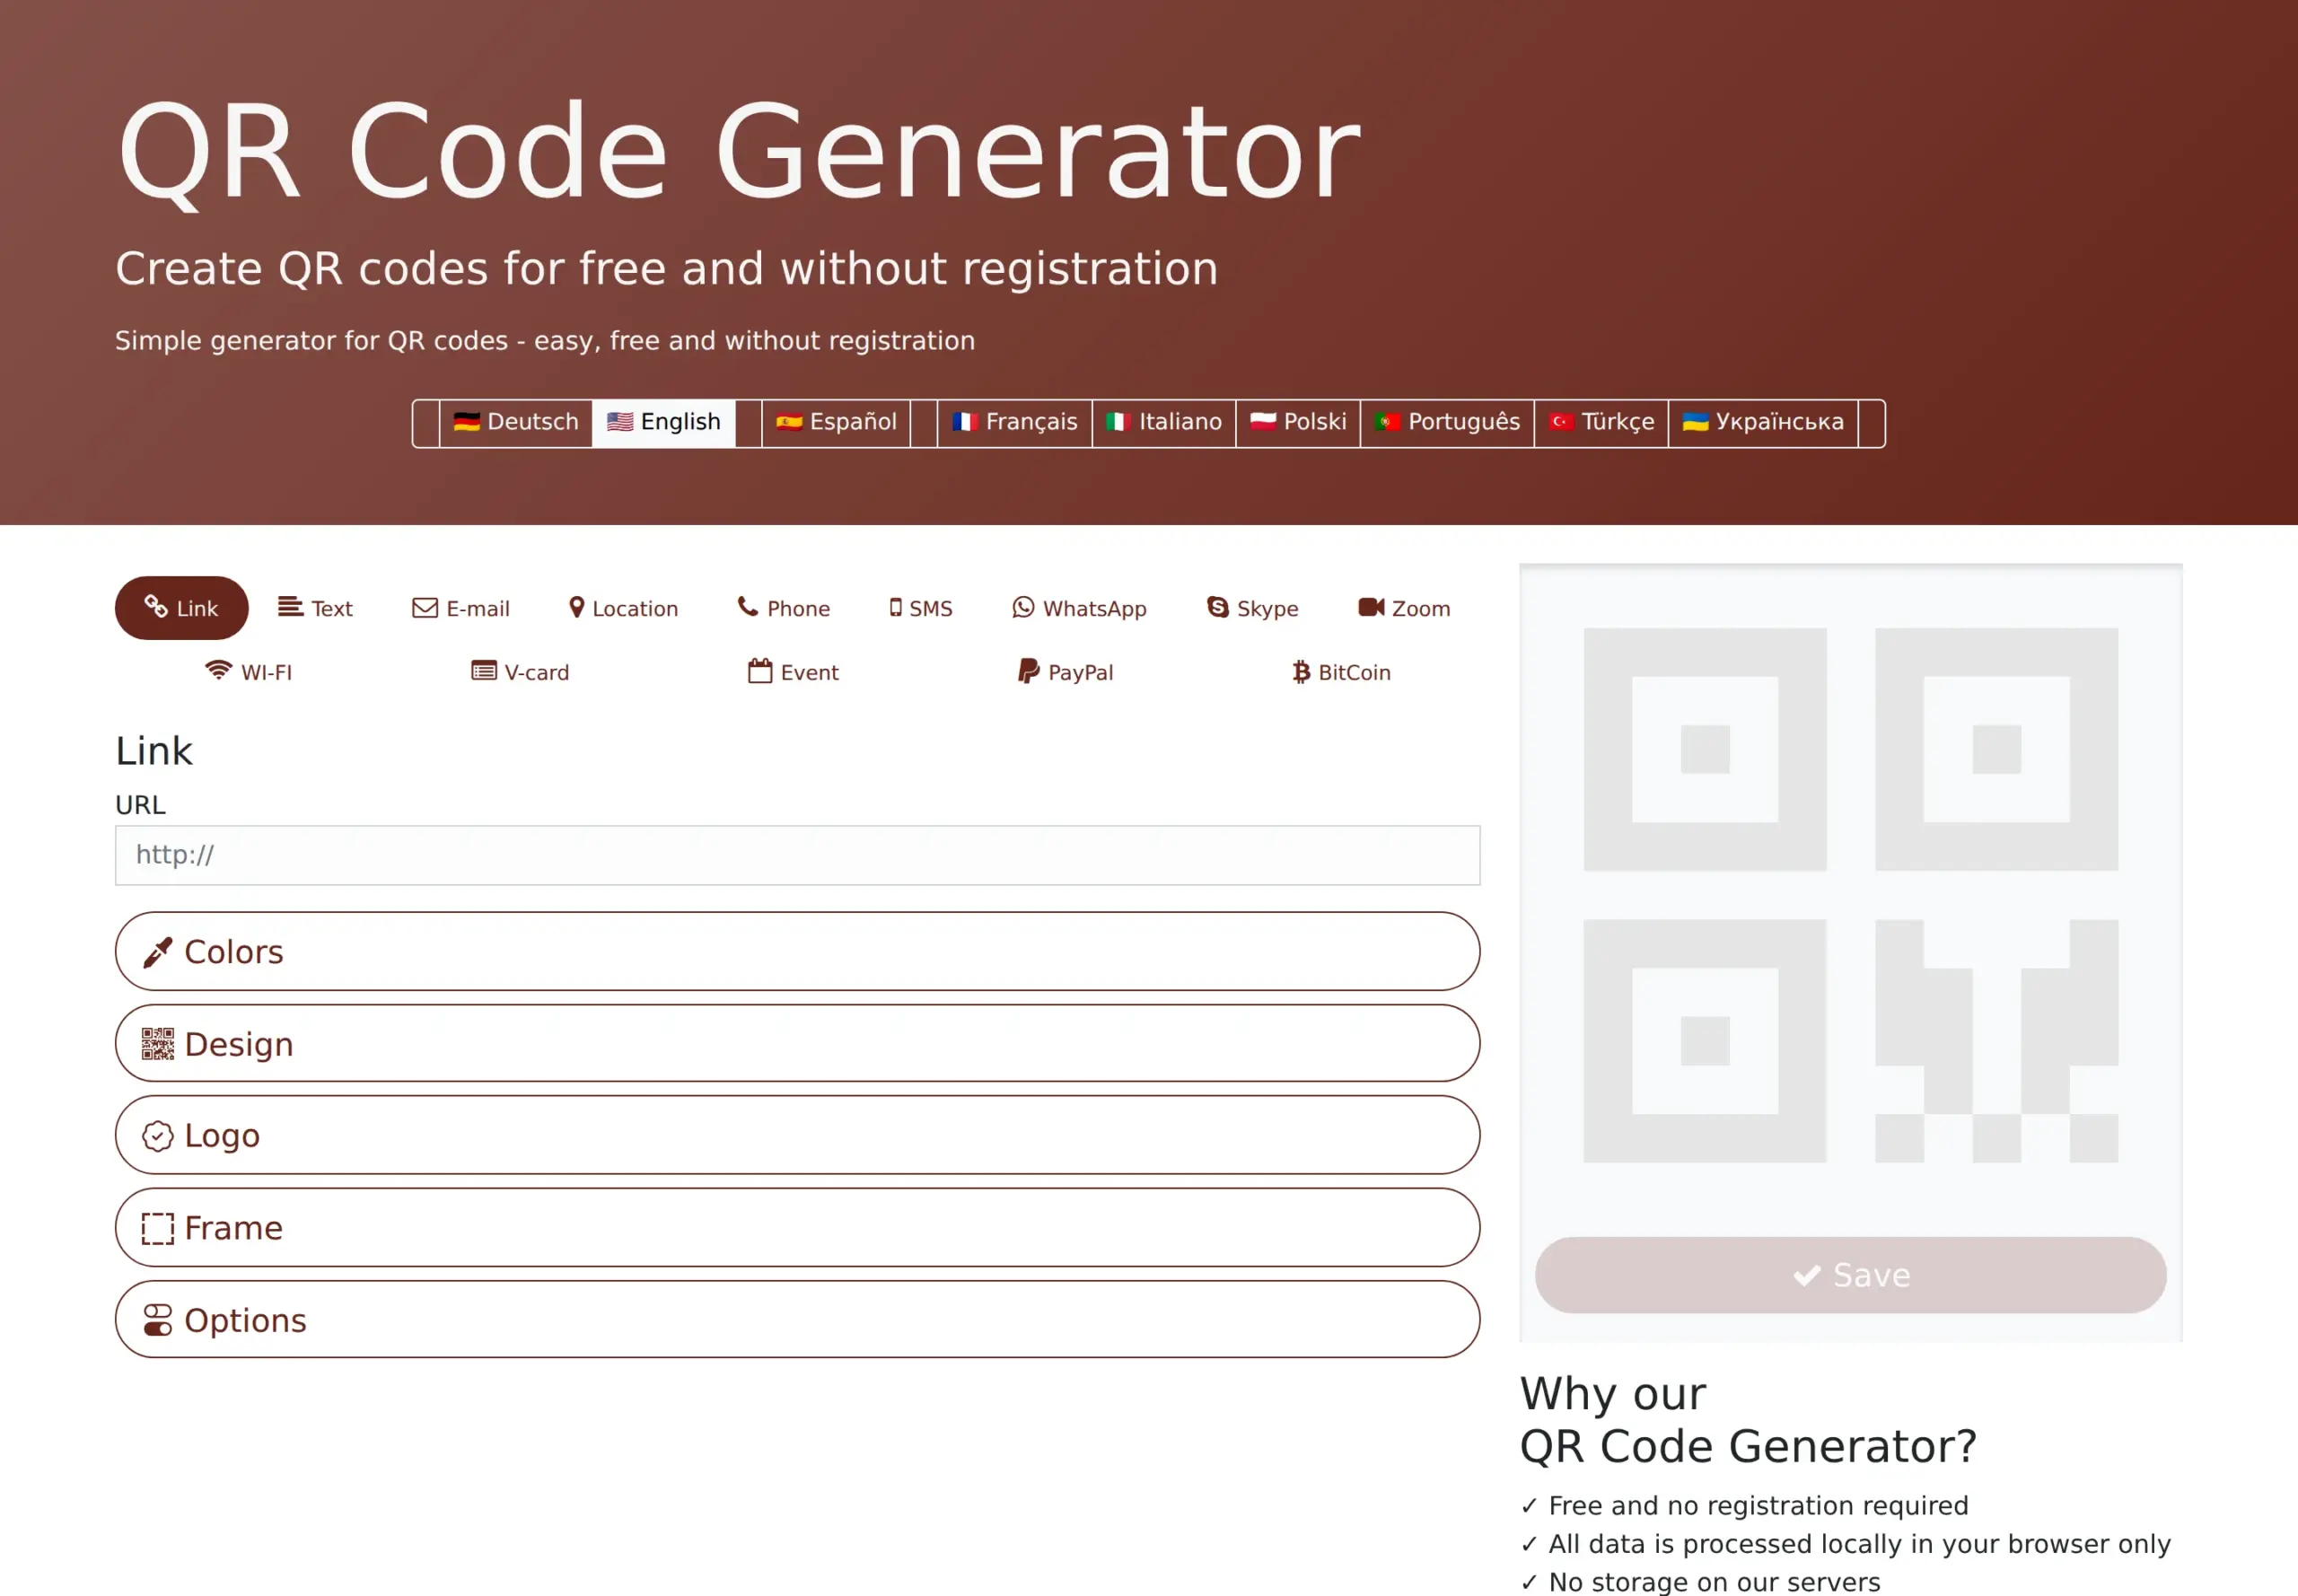The image size is (2298, 1596).
Task: Expand the Colors section
Action: pos(797,951)
